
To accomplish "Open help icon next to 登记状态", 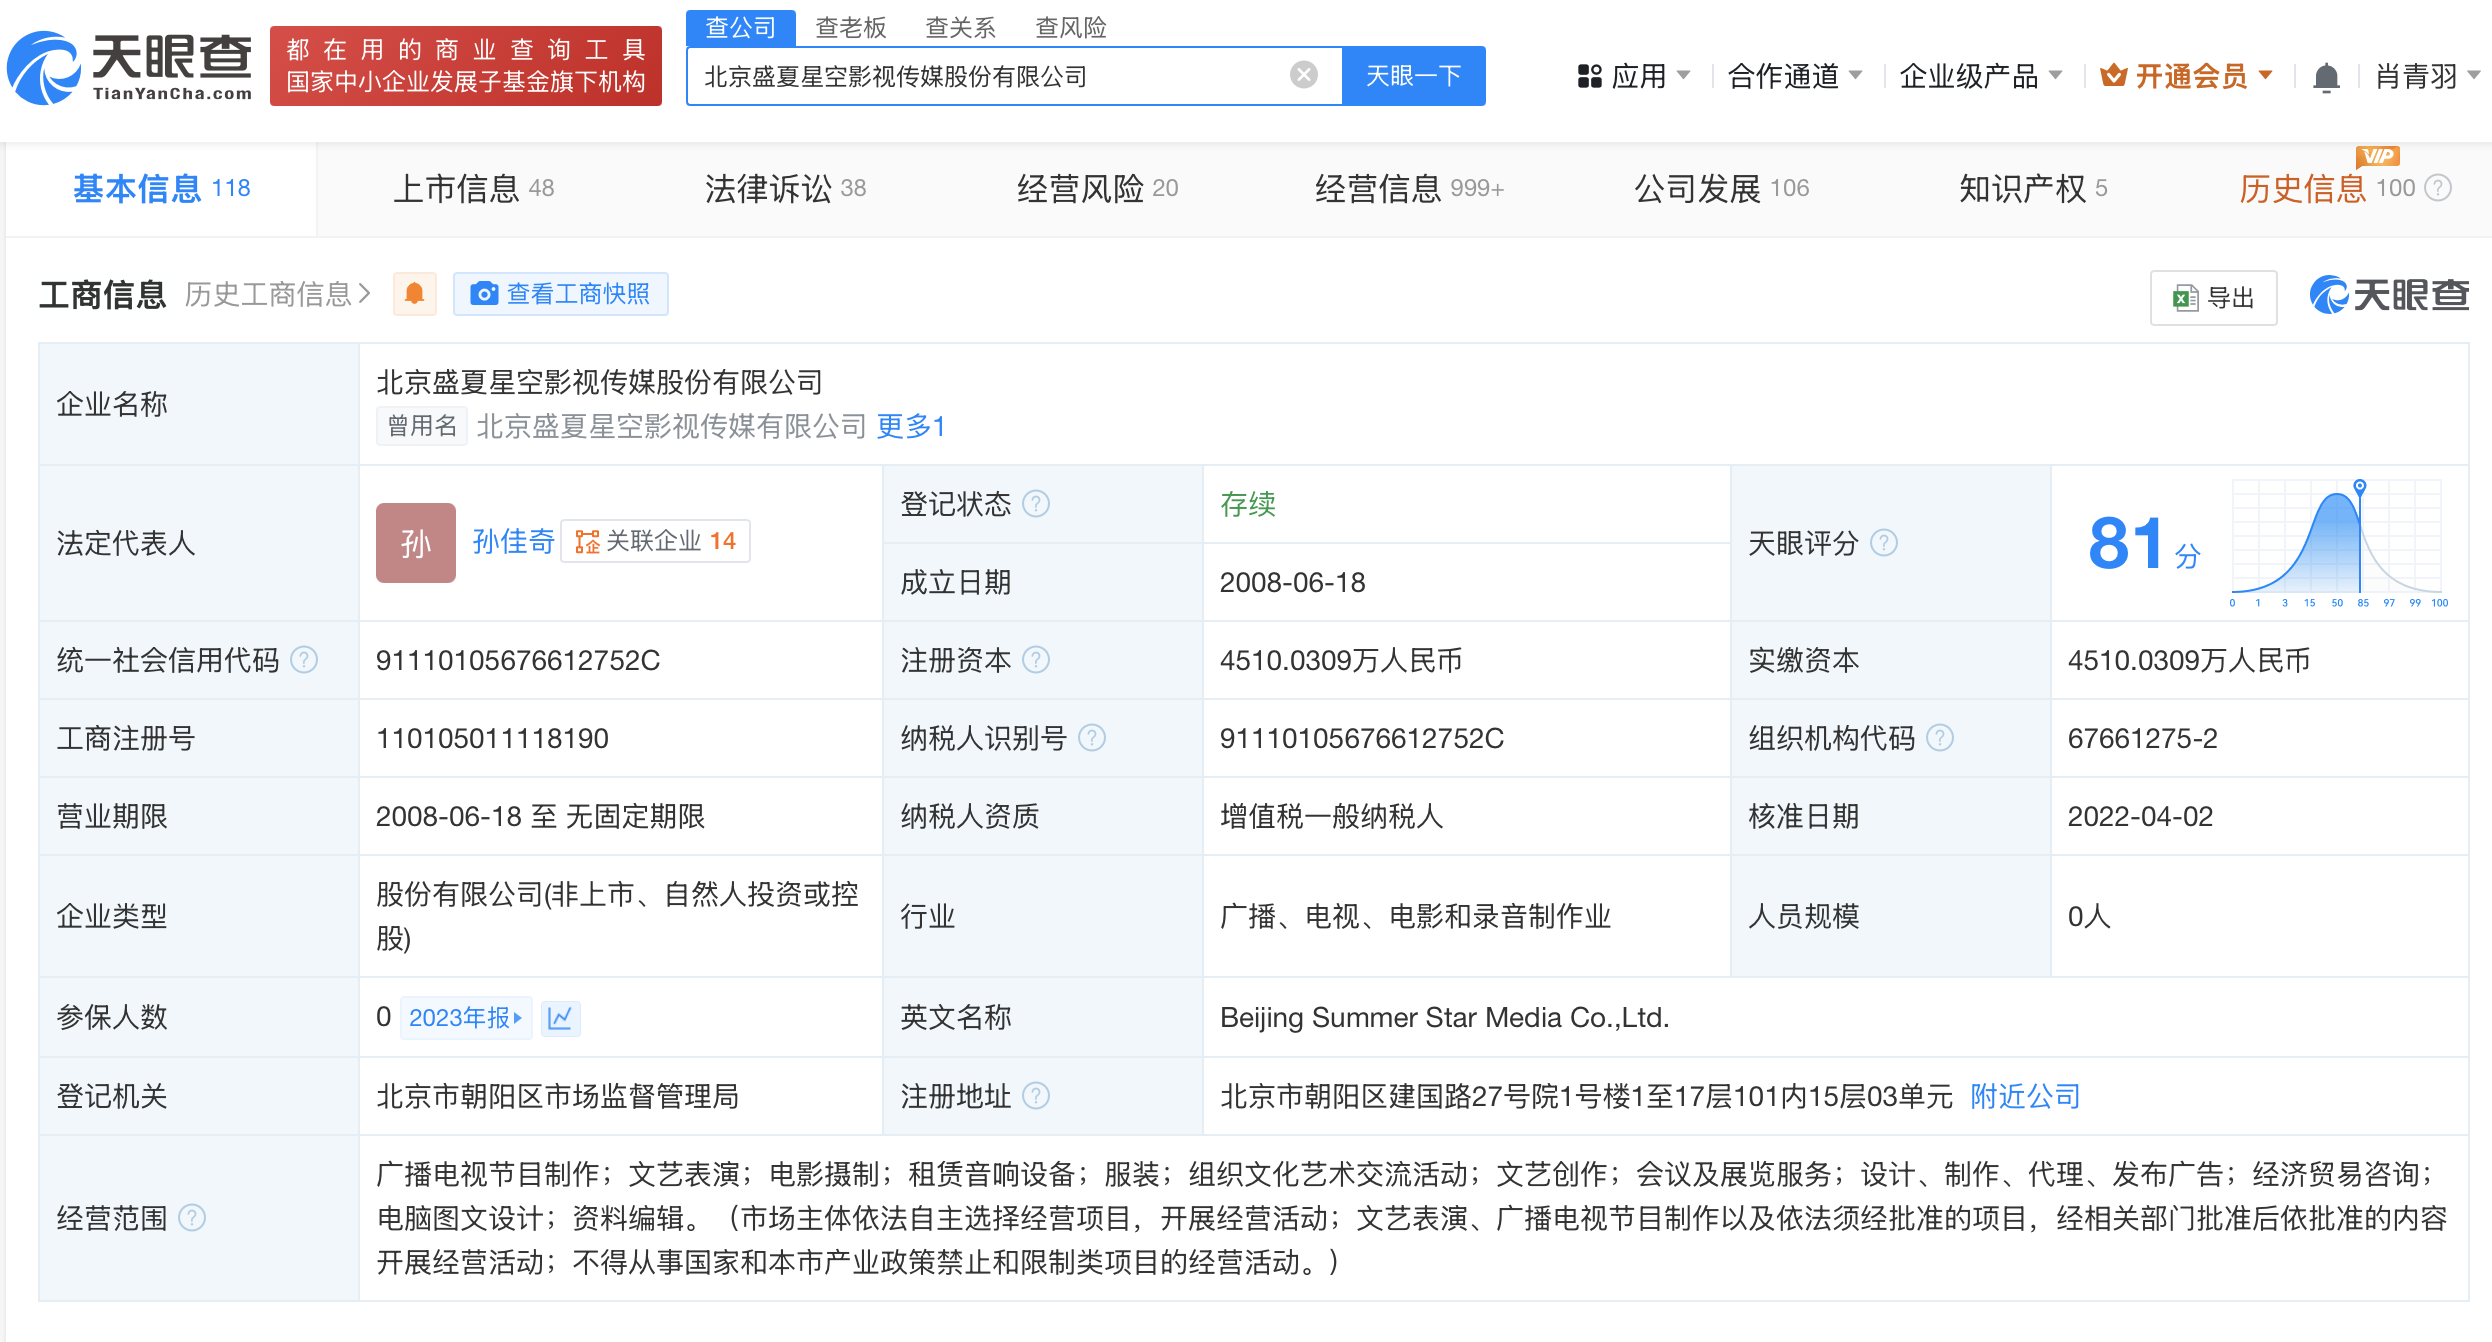I will pyautogui.click(x=1037, y=503).
